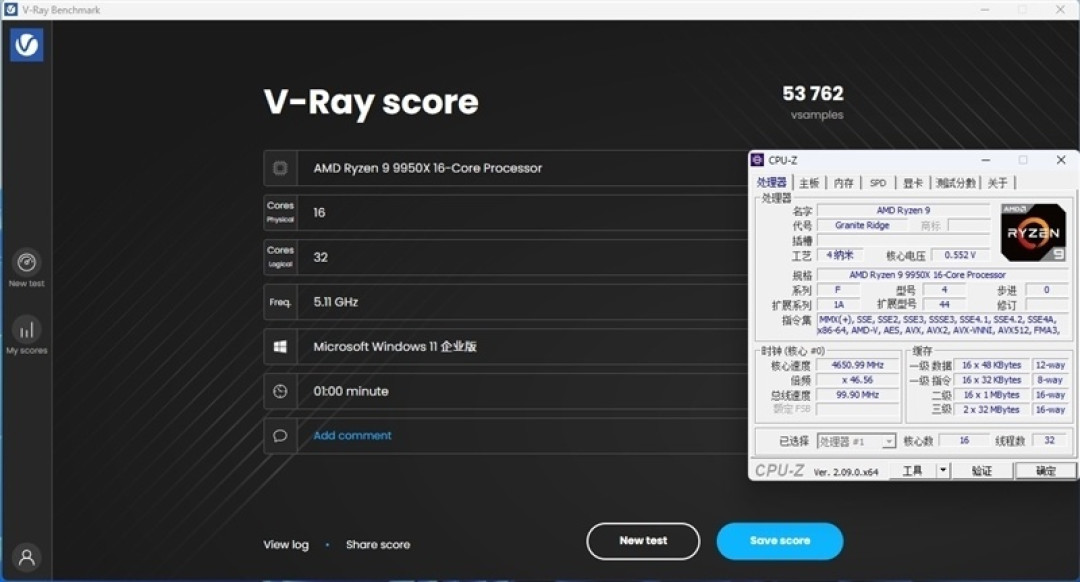Click the 53 762 score value
This screenshot has height=582, width=1080.
(813, 94)
